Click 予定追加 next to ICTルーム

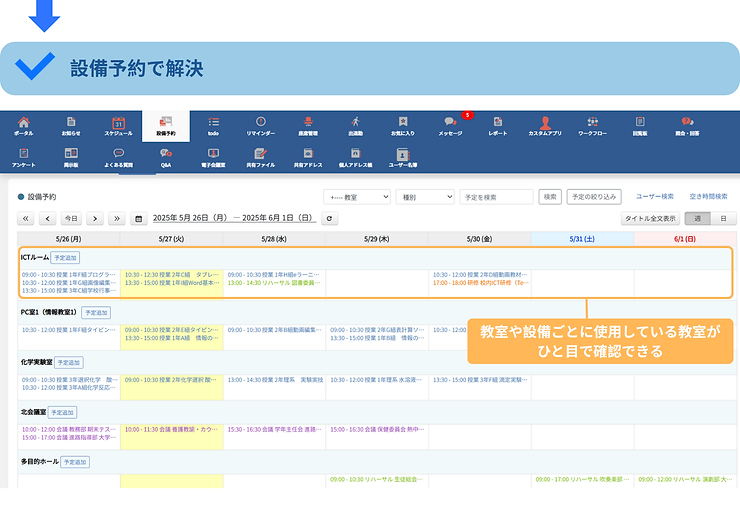65,258
